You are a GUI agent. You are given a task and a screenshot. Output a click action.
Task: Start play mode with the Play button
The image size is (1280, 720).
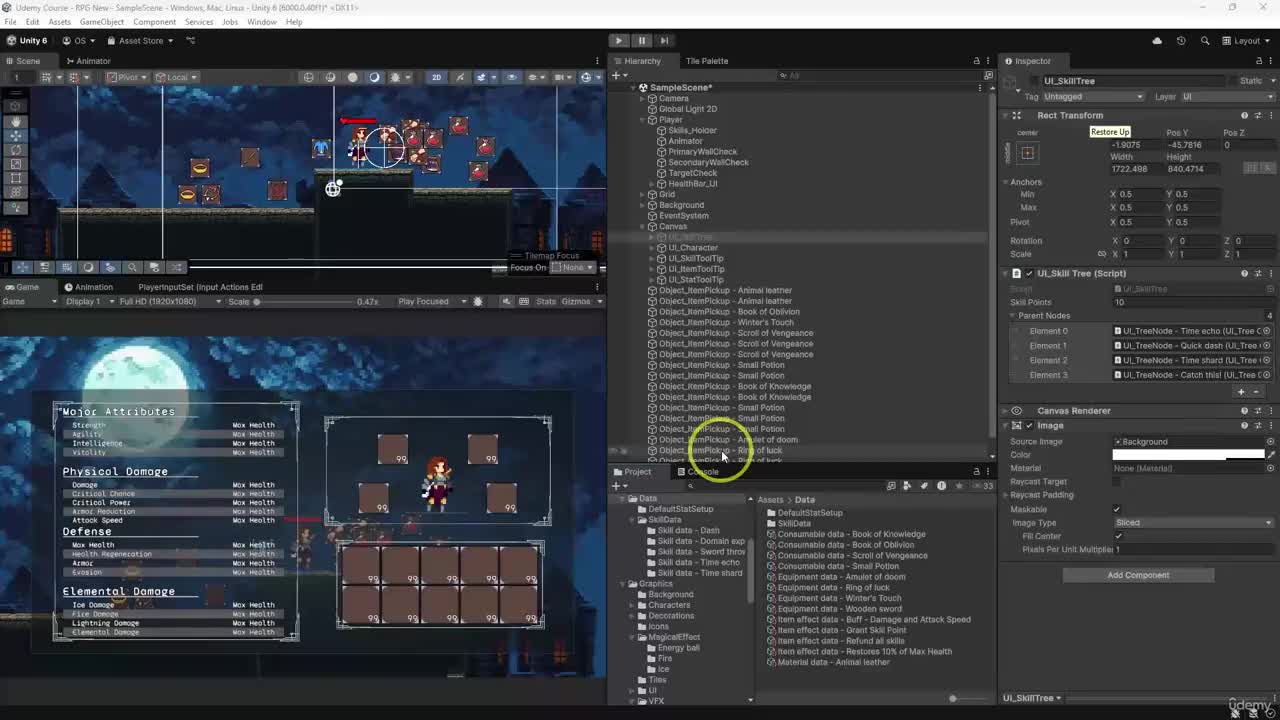point(619,40)
